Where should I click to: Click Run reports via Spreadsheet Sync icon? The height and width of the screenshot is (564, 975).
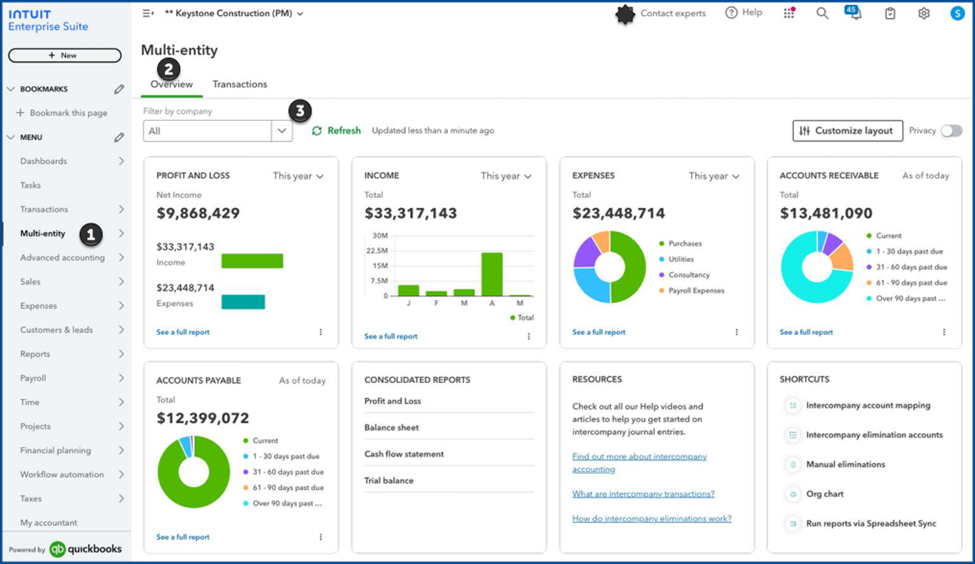tap(793, 524)
